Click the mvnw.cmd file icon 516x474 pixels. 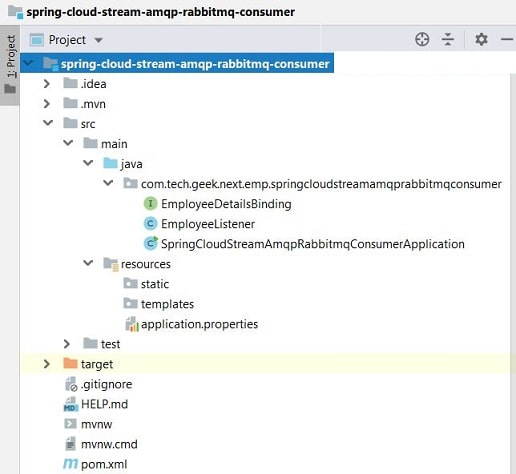coord(70,444)
